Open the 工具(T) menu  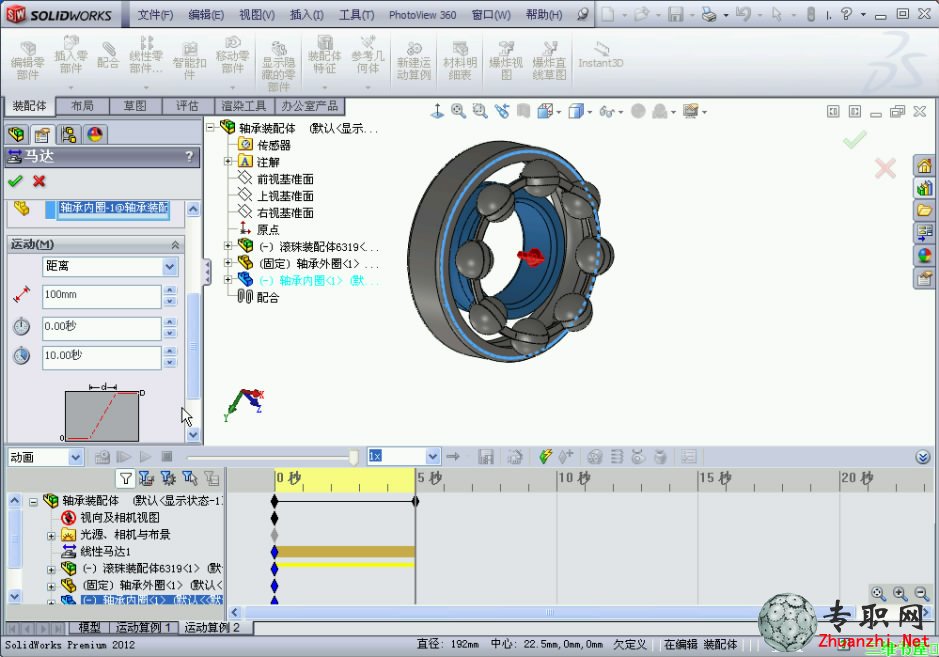(356, 14)
